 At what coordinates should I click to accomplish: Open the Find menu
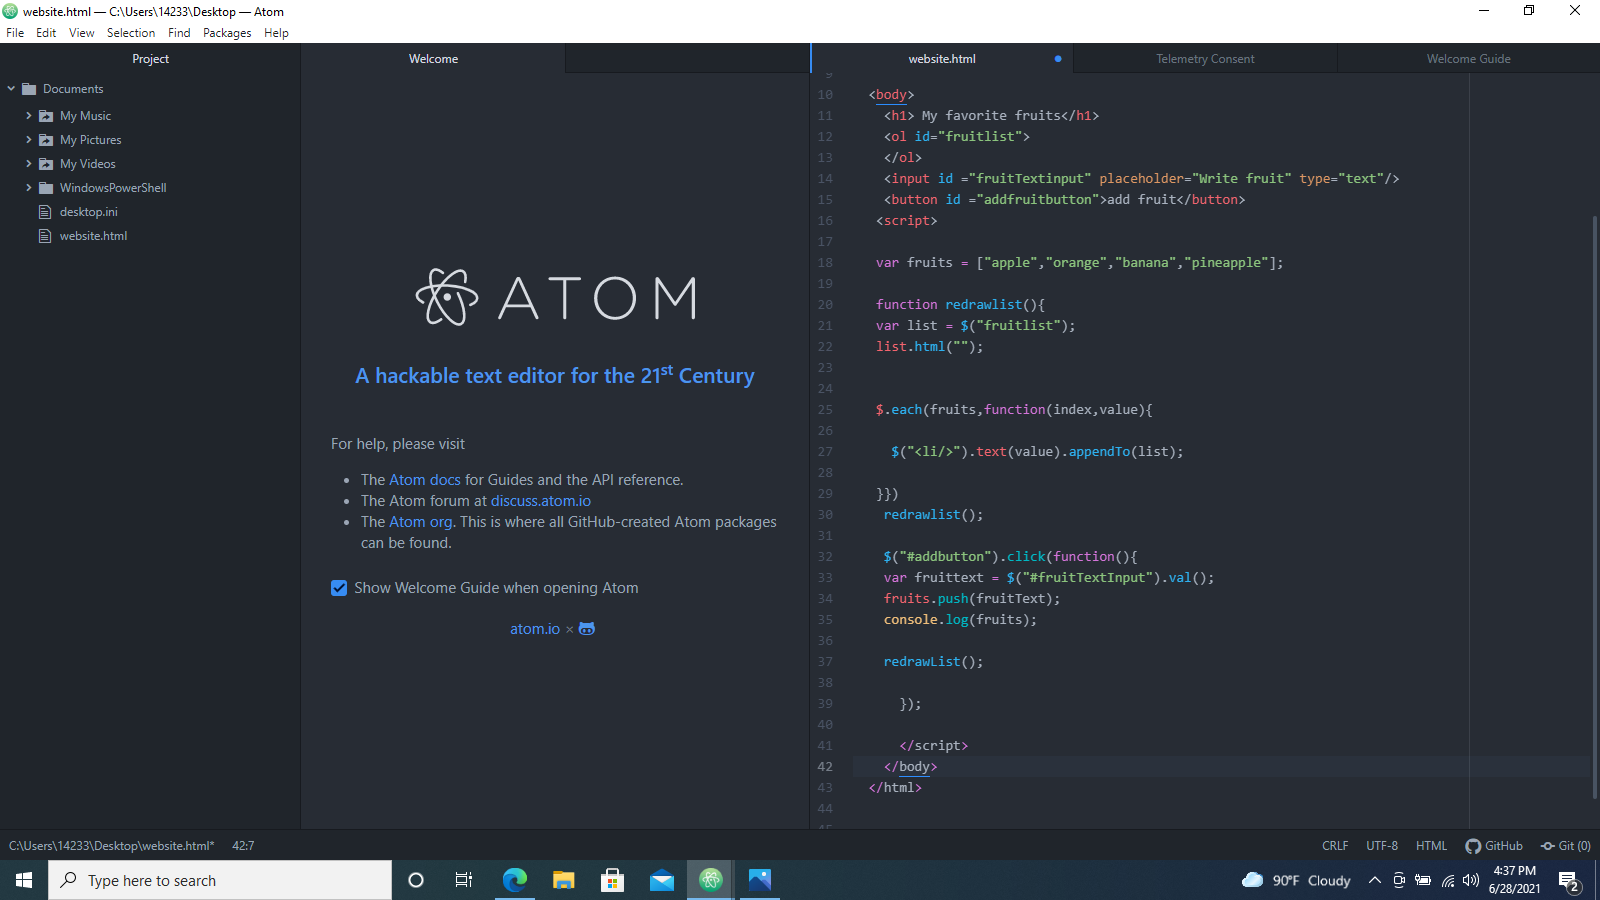tap(179, 33)
